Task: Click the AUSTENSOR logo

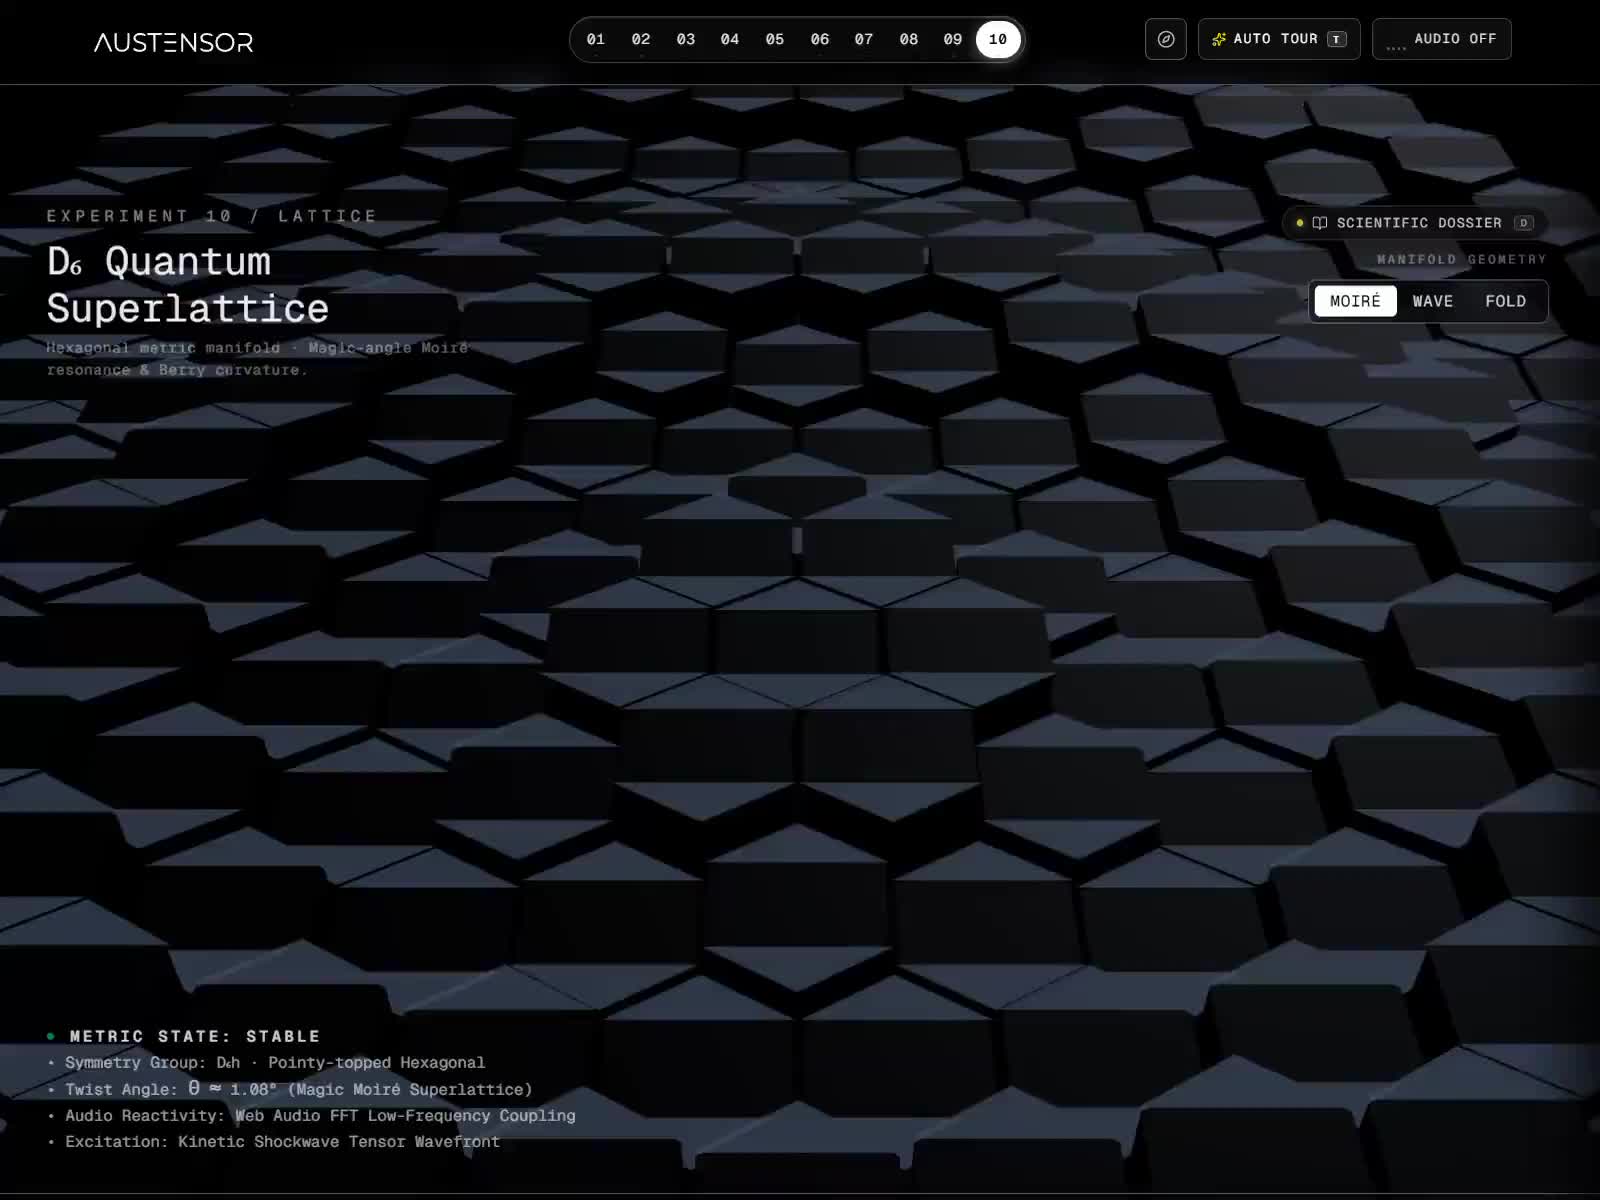Action: (173, 42)
